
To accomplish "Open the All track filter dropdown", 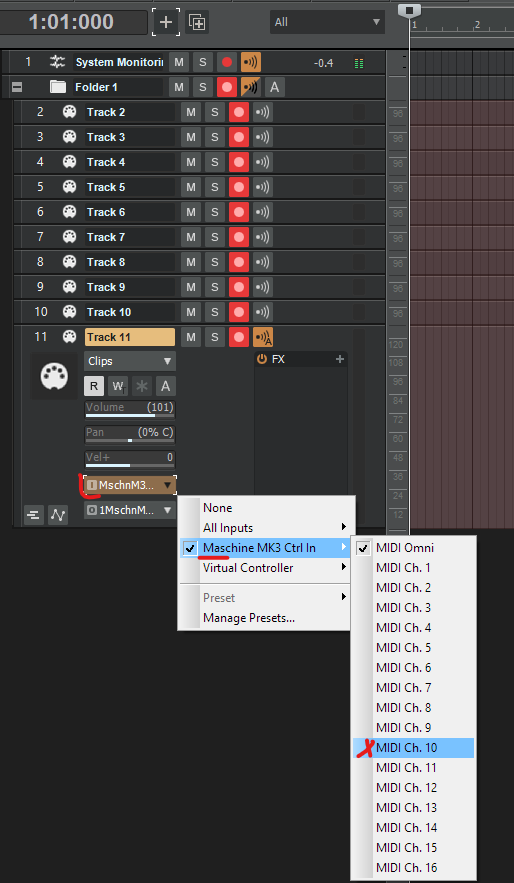I will coord(327,23).
